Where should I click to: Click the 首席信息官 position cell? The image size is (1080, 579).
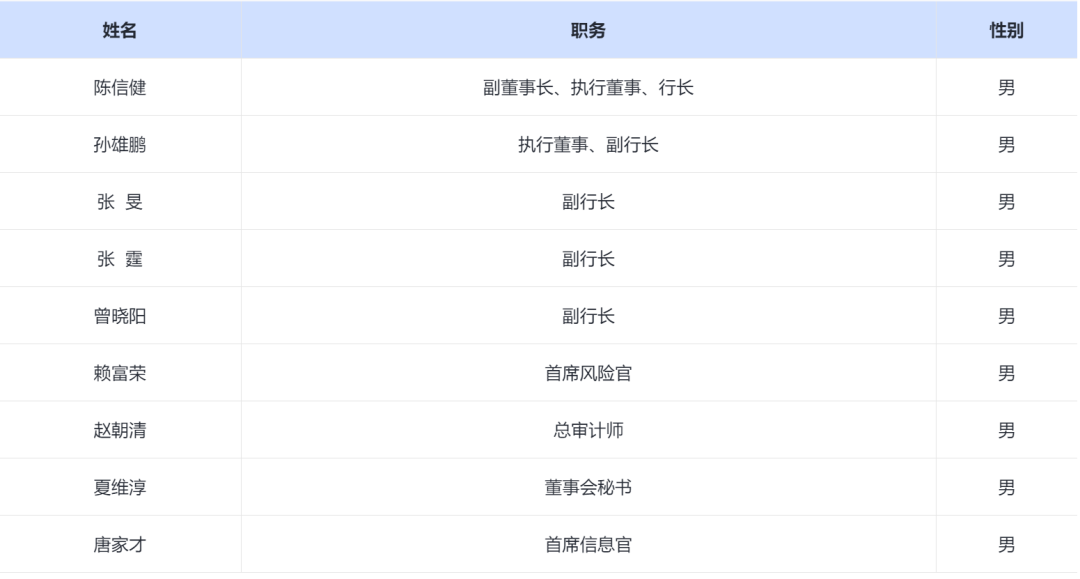(x=588, y=545)
